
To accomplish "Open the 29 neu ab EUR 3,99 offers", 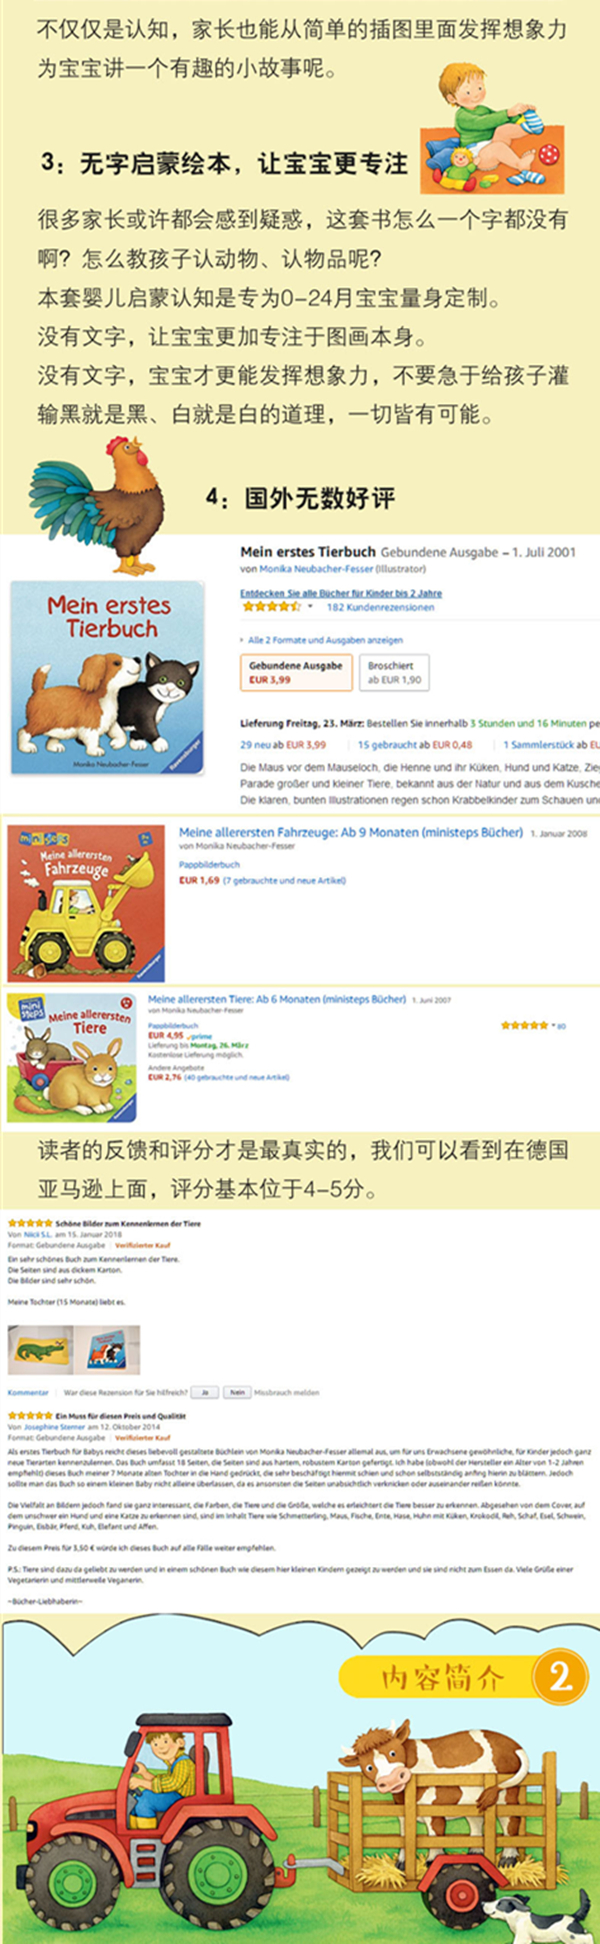I will click(283, 745).
